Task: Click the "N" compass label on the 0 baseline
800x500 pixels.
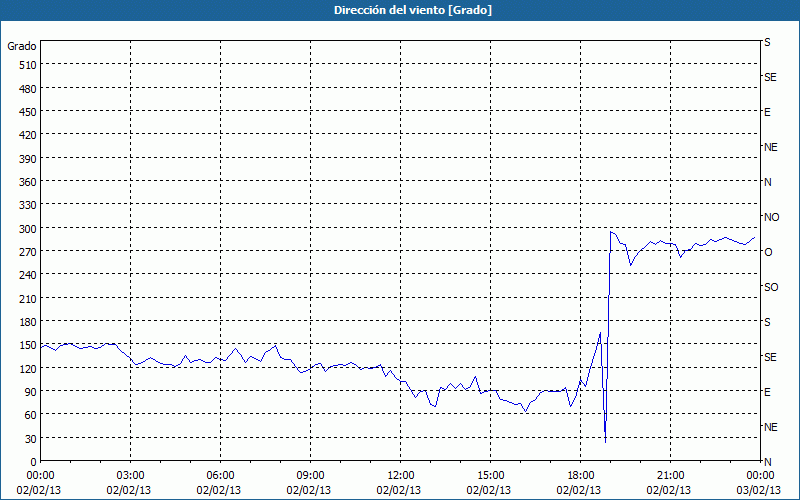Action: click(x=767, y=462)
